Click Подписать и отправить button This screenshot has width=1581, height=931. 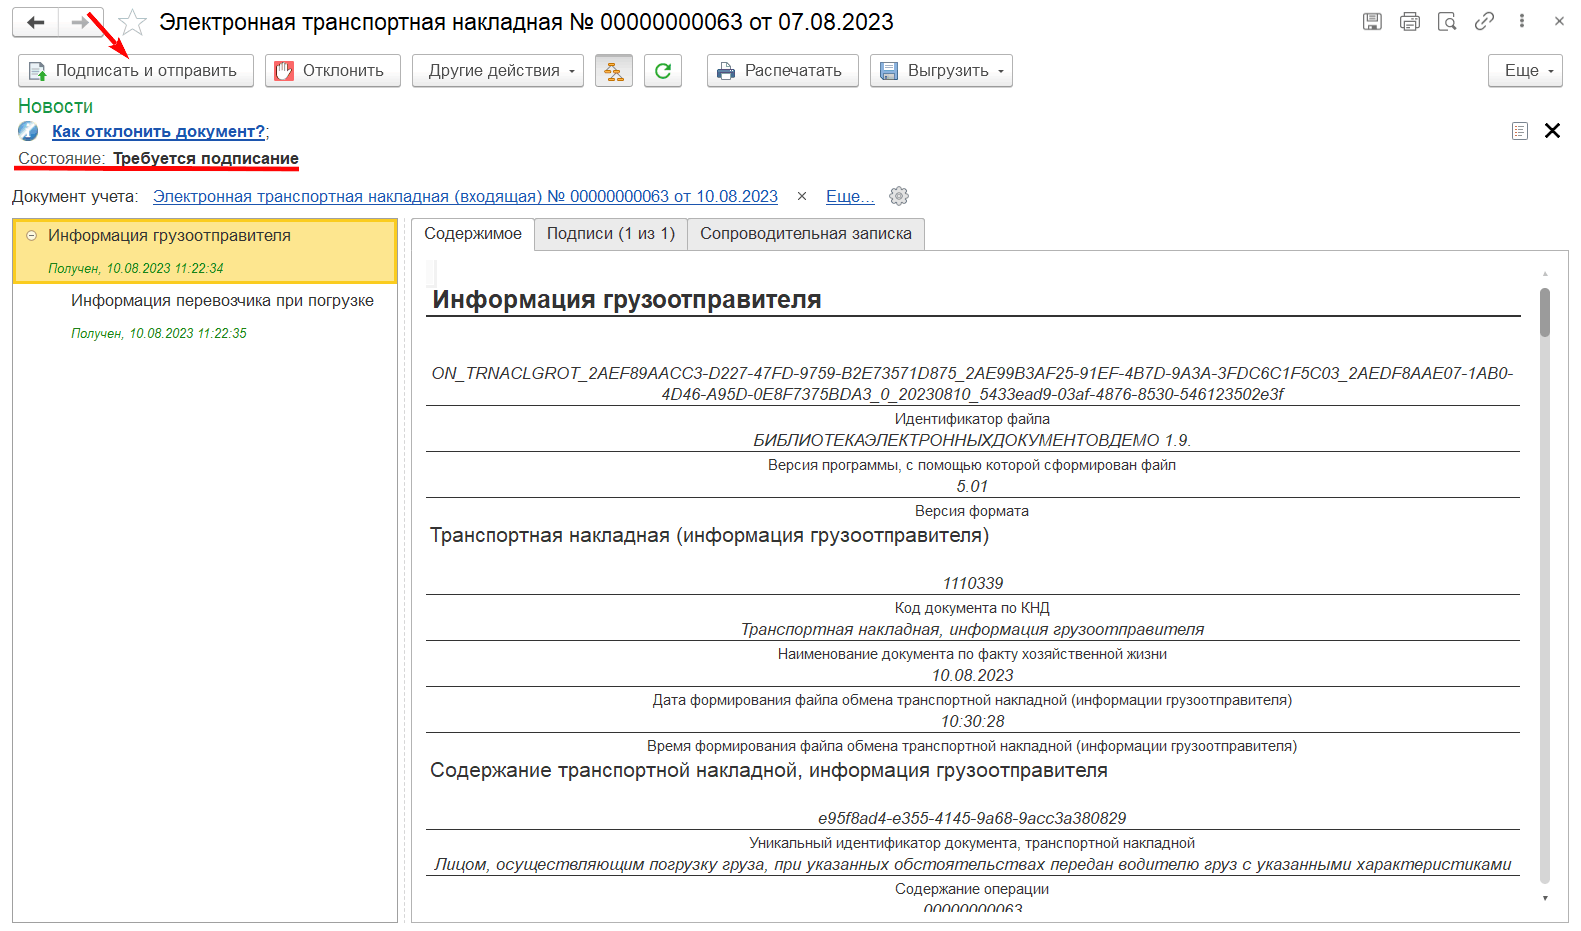tap(136, 71)
